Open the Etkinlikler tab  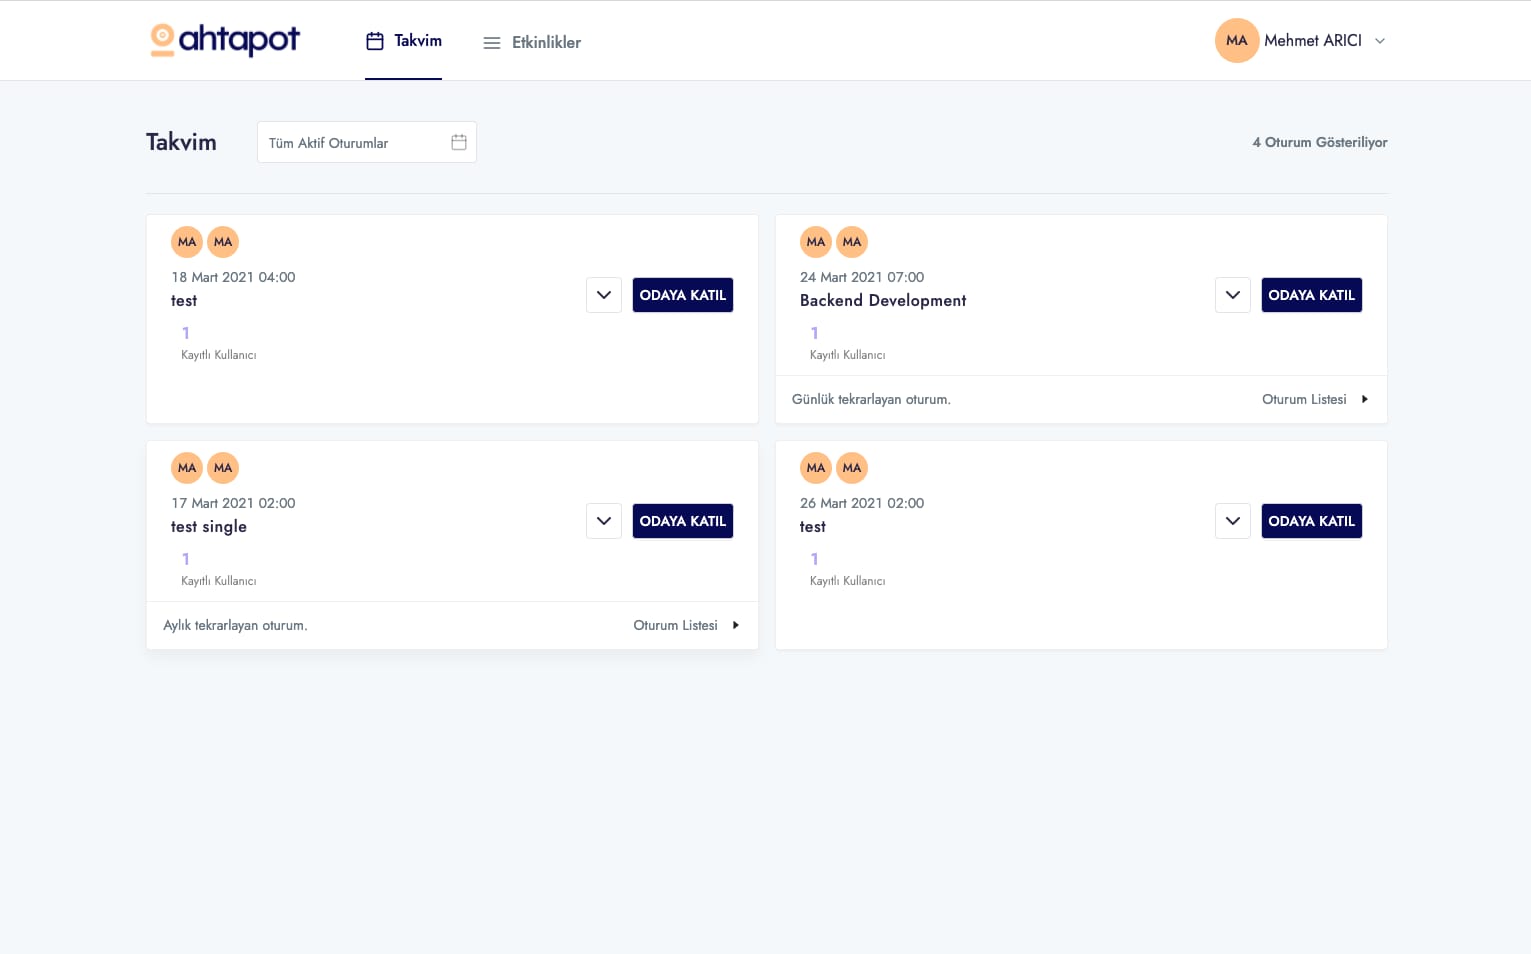tap(532, 42)
